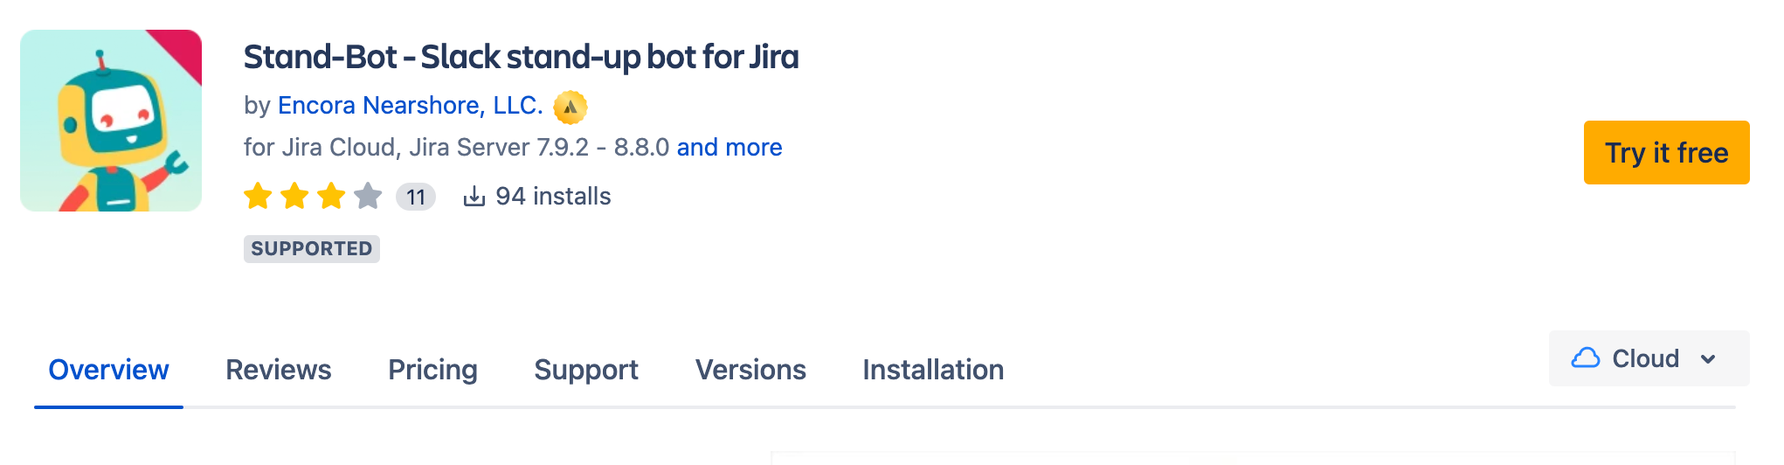This screenshot has width=1784, height=465.
Task: Click the download installs icon
Action: point(474,196)
